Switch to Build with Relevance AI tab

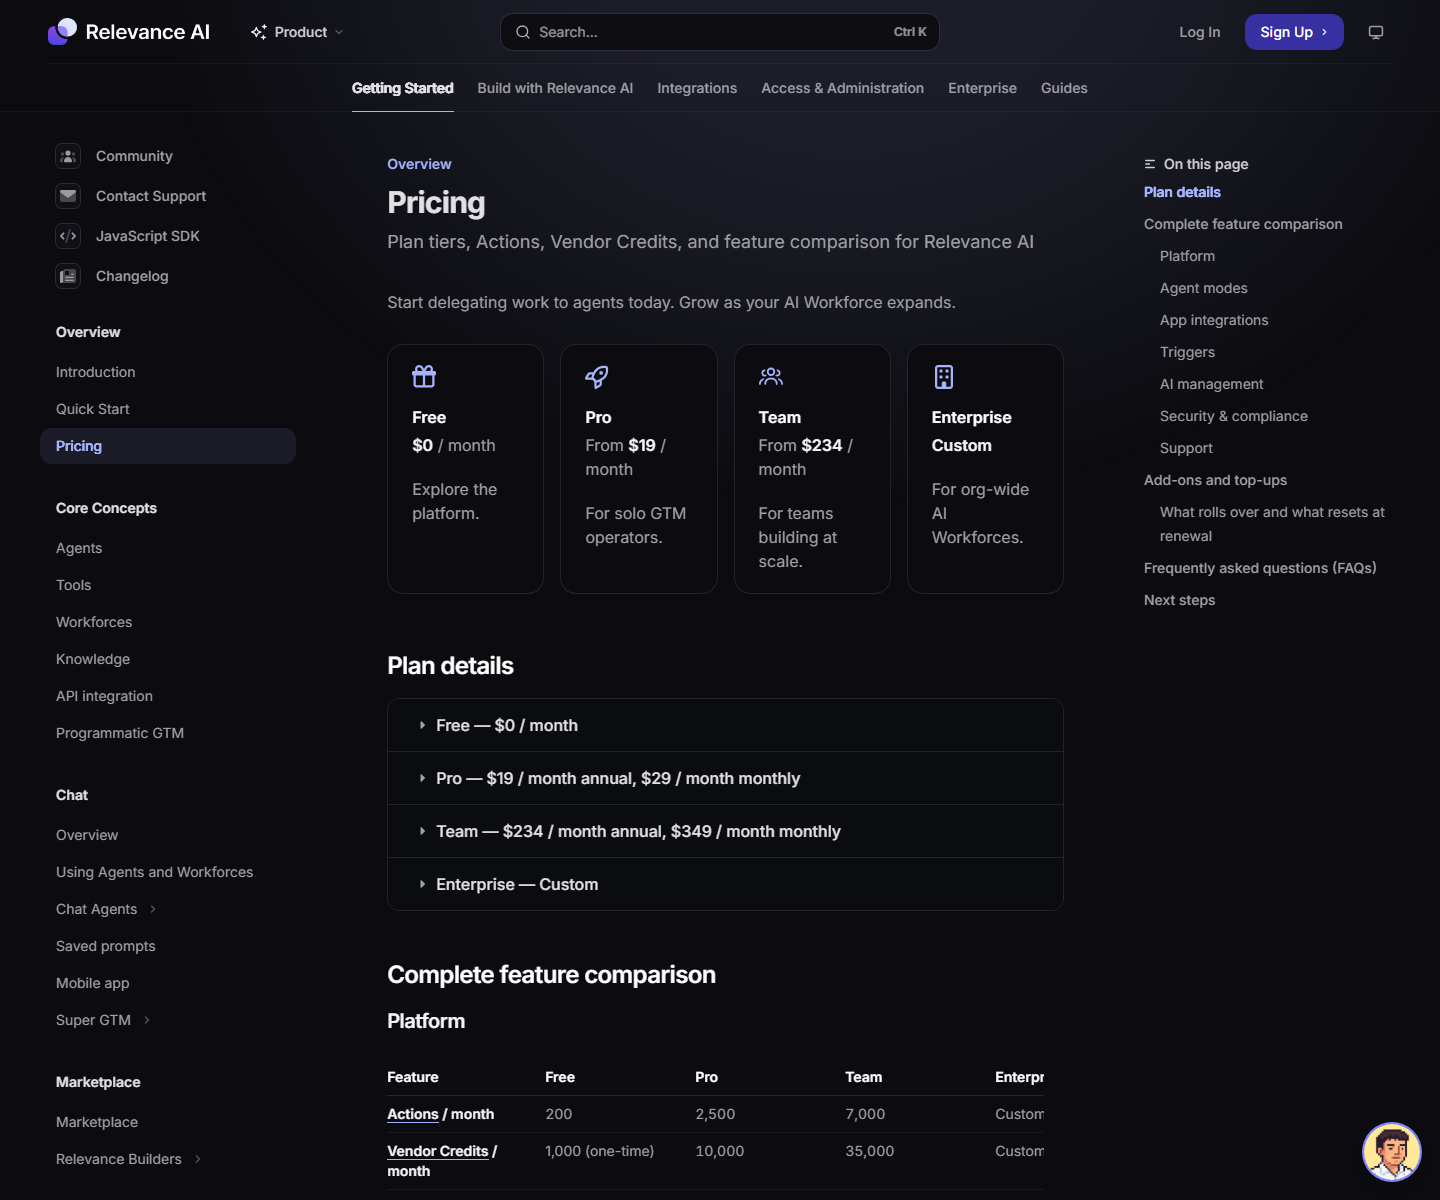pyautogui.click(x=555, y=88)
